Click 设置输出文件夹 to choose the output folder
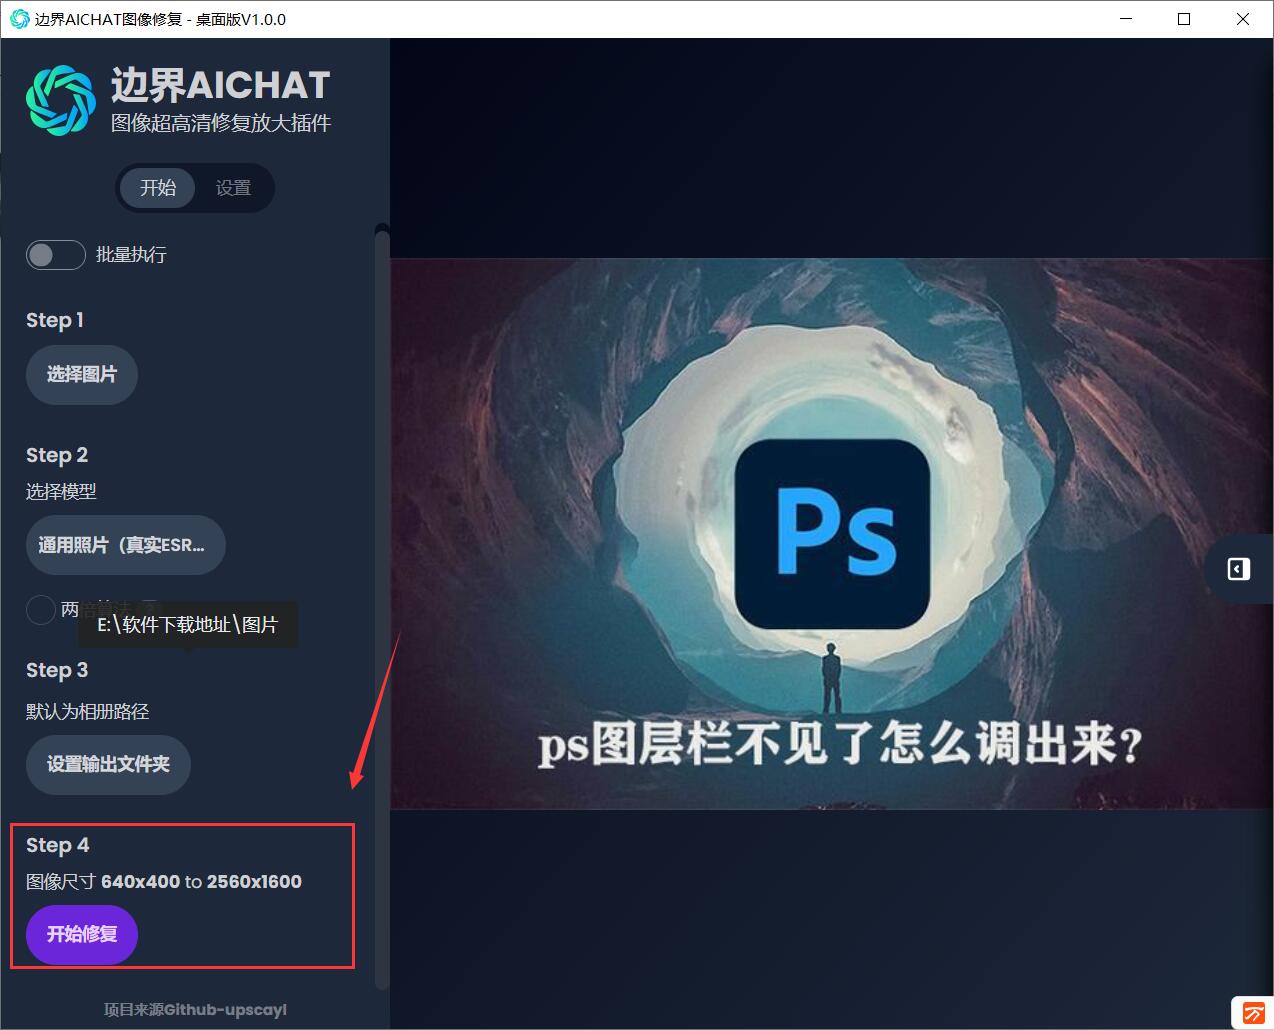Image resolution: width=1274 pixels, height=1030 pixels. [x=108, y=765]
